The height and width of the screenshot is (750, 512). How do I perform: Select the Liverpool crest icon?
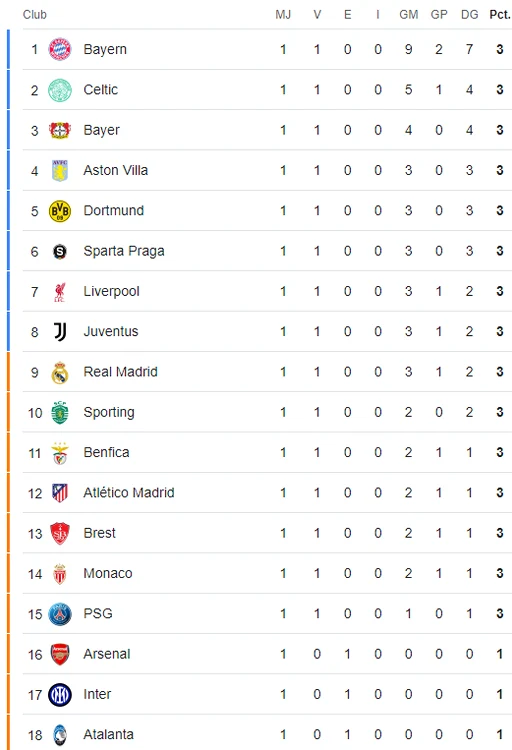click(60, 292)
